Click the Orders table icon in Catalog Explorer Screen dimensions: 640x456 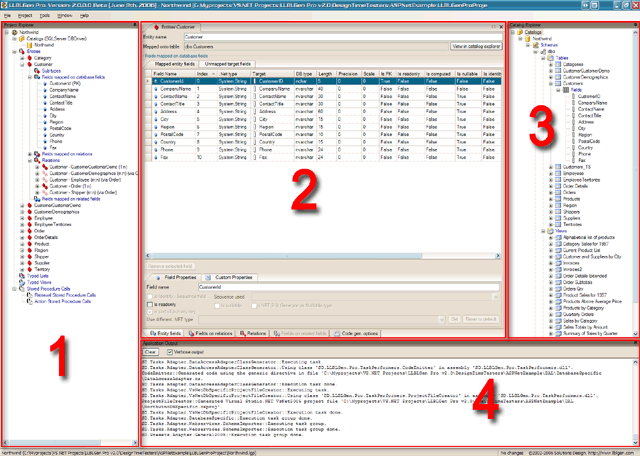pos(558,192)
